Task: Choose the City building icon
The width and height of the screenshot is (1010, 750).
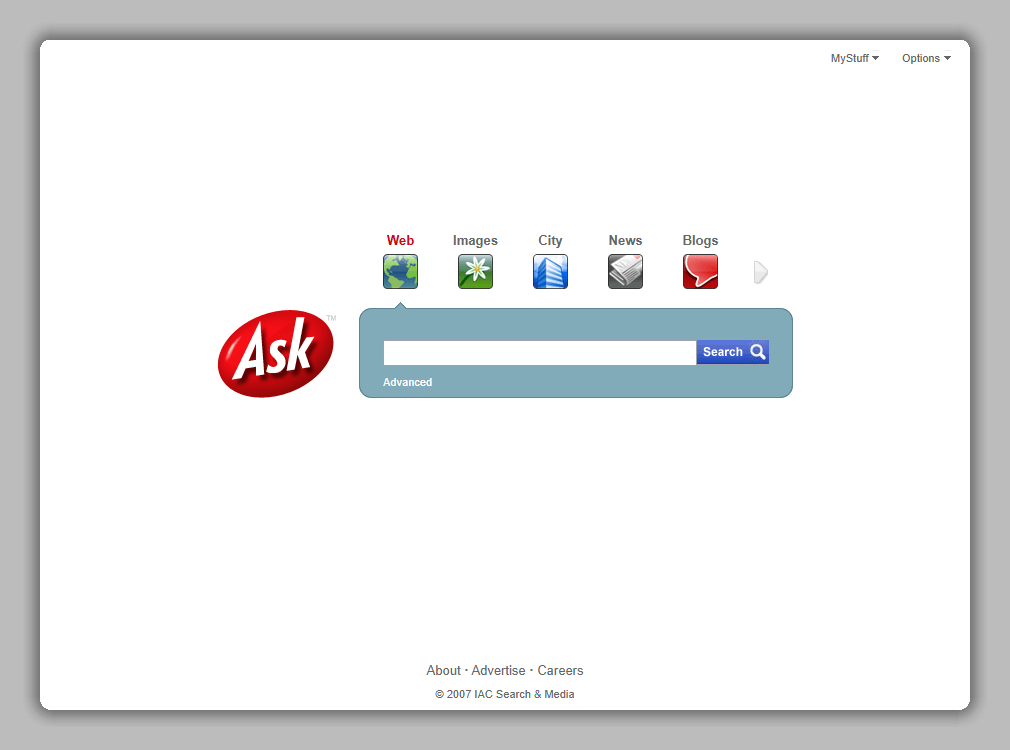Action: 550,271
